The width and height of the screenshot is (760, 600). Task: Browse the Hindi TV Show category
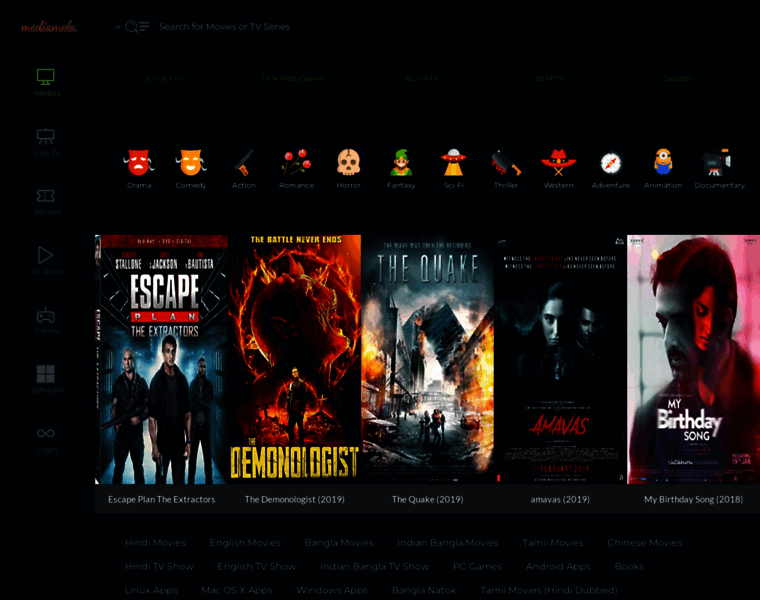[159, 567]
